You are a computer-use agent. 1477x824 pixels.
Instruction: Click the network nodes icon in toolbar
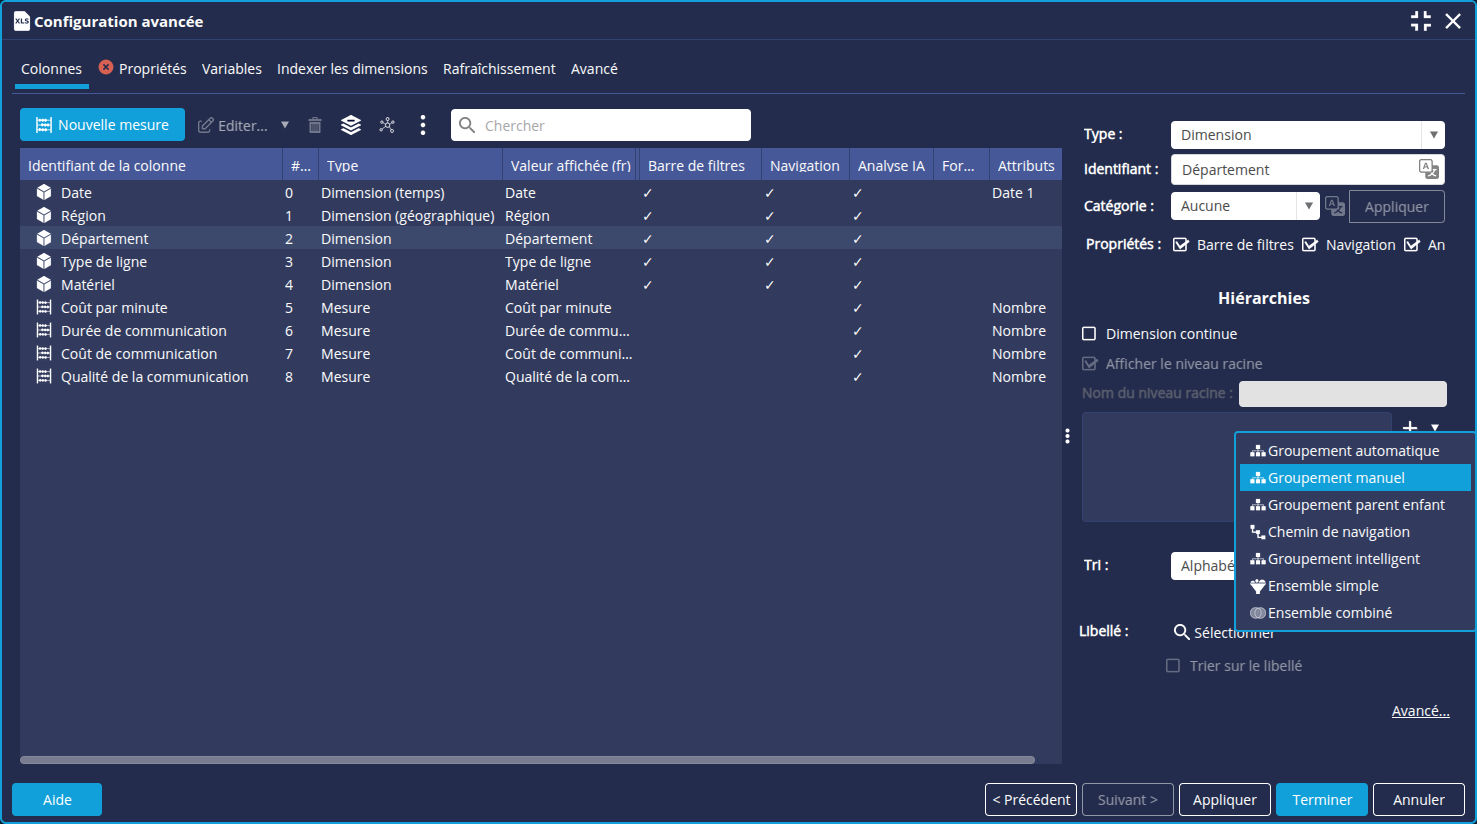387,125
